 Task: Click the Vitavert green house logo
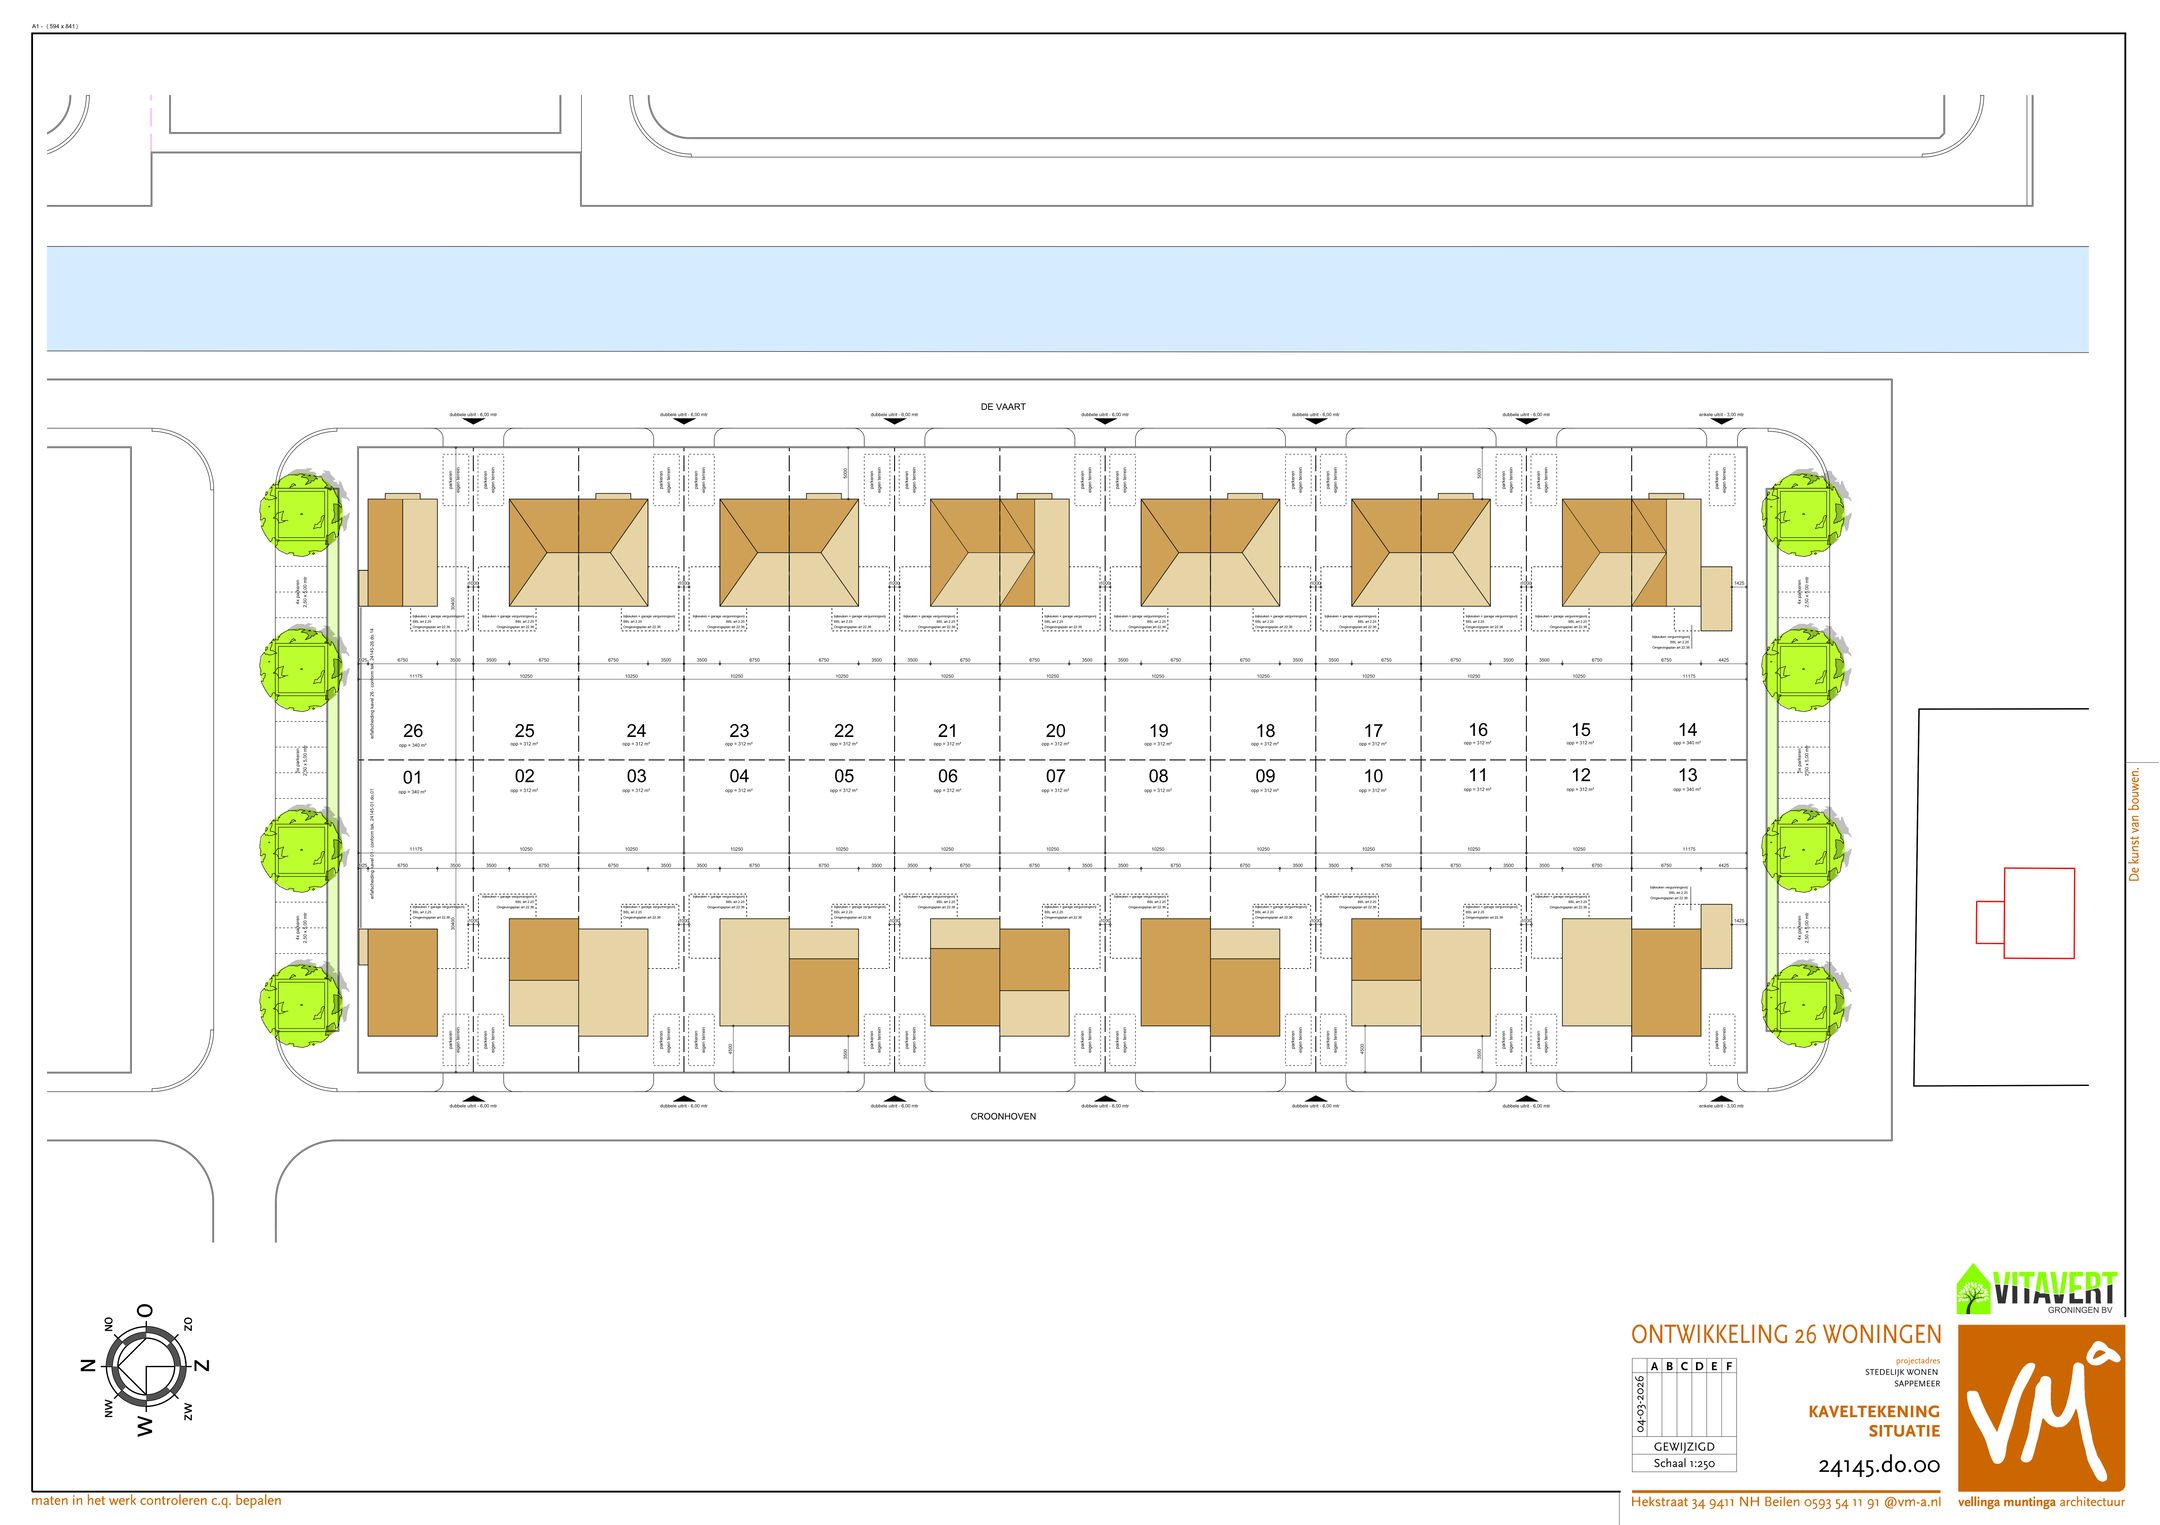[x=1973, y=1291]
